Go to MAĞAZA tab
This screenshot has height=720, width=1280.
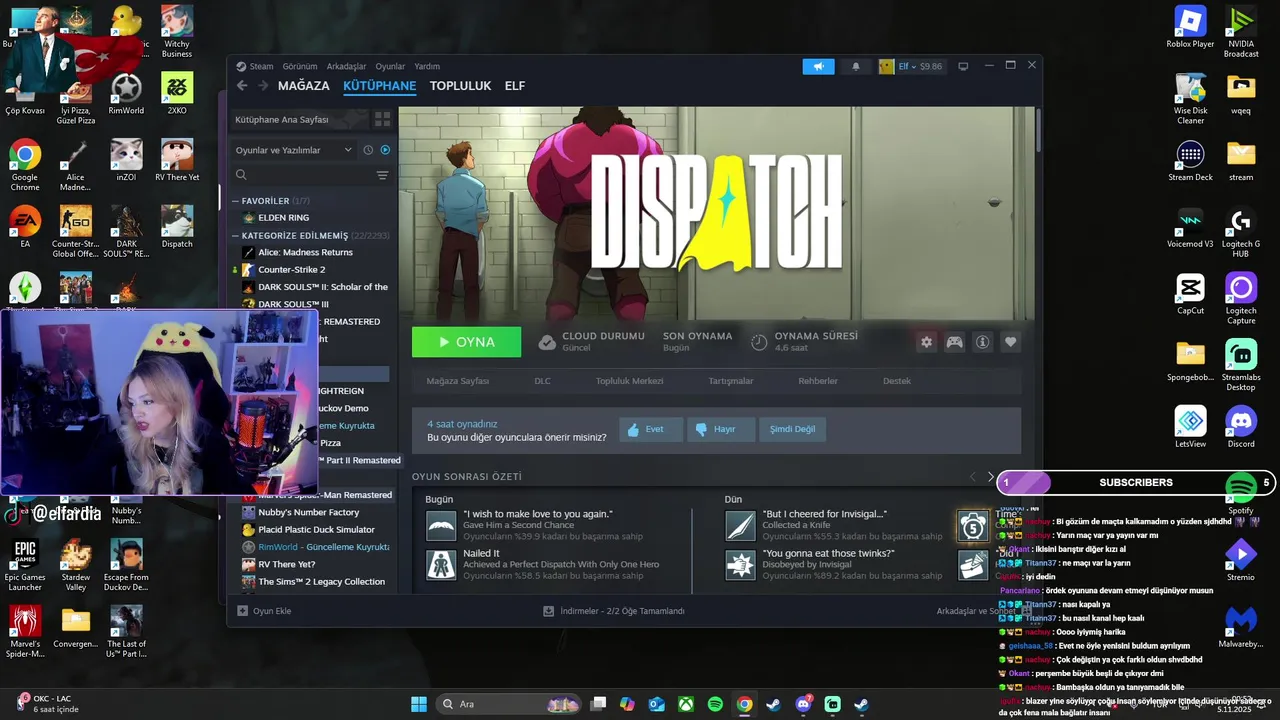point(303,86)
